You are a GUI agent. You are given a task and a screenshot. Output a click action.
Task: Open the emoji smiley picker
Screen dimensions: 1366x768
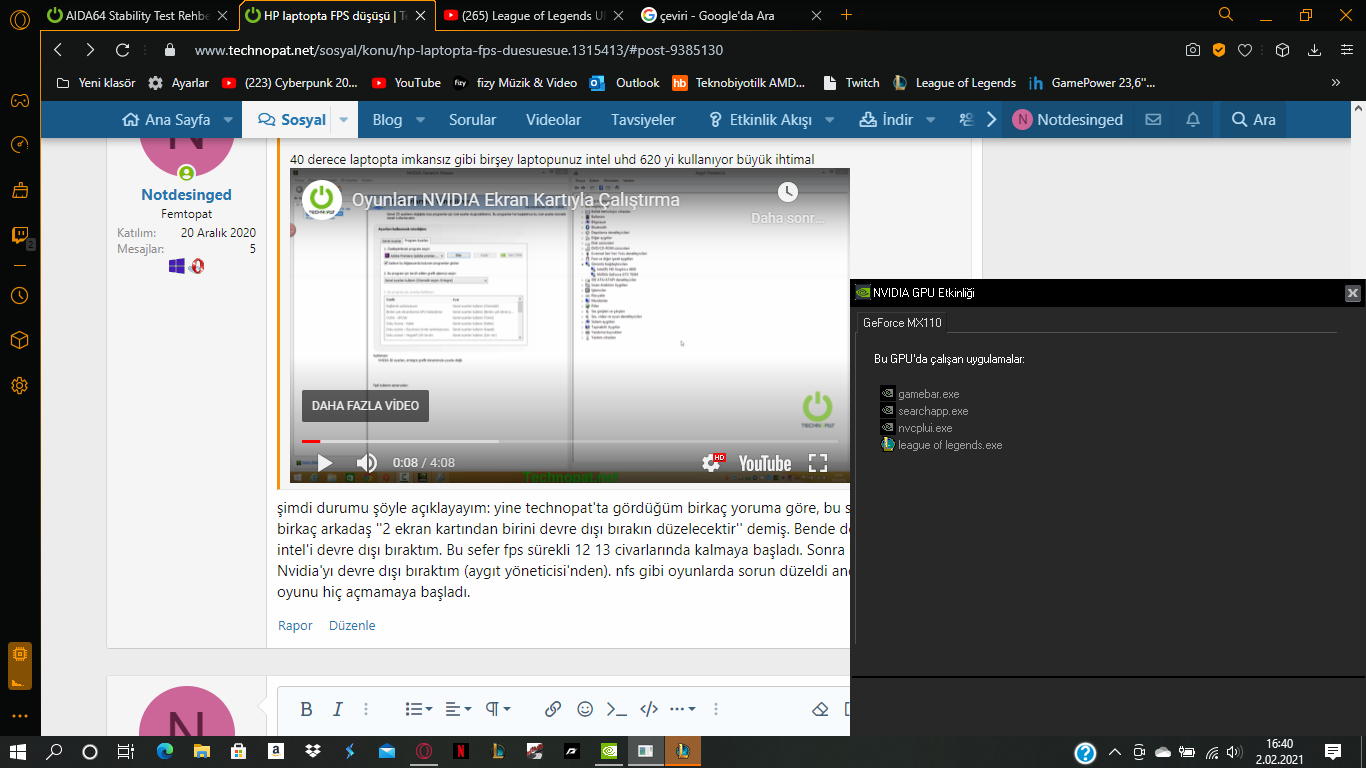pos(585,709)
